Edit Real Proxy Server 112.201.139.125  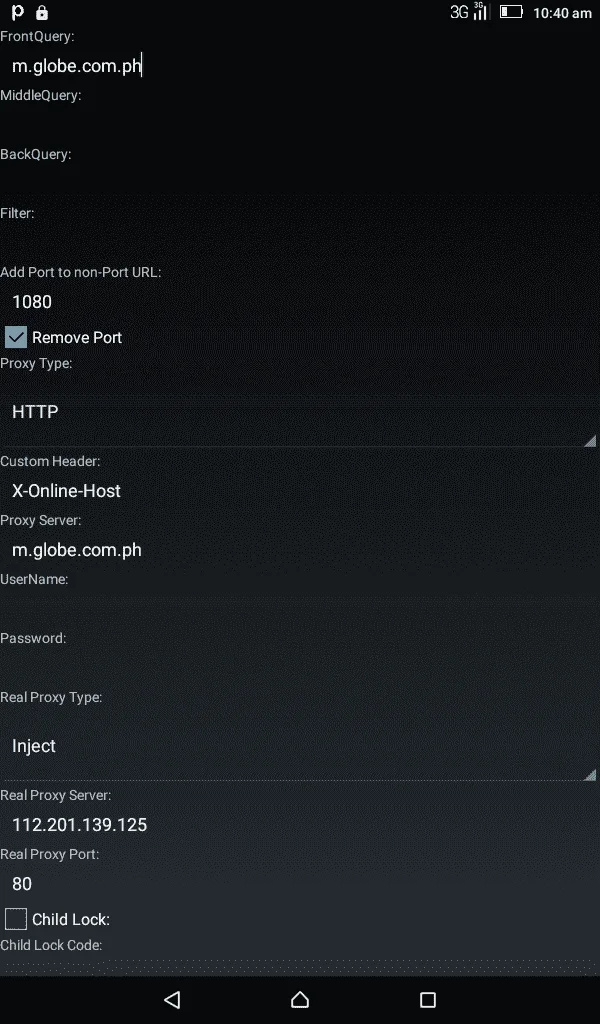(x=300, y=825)
